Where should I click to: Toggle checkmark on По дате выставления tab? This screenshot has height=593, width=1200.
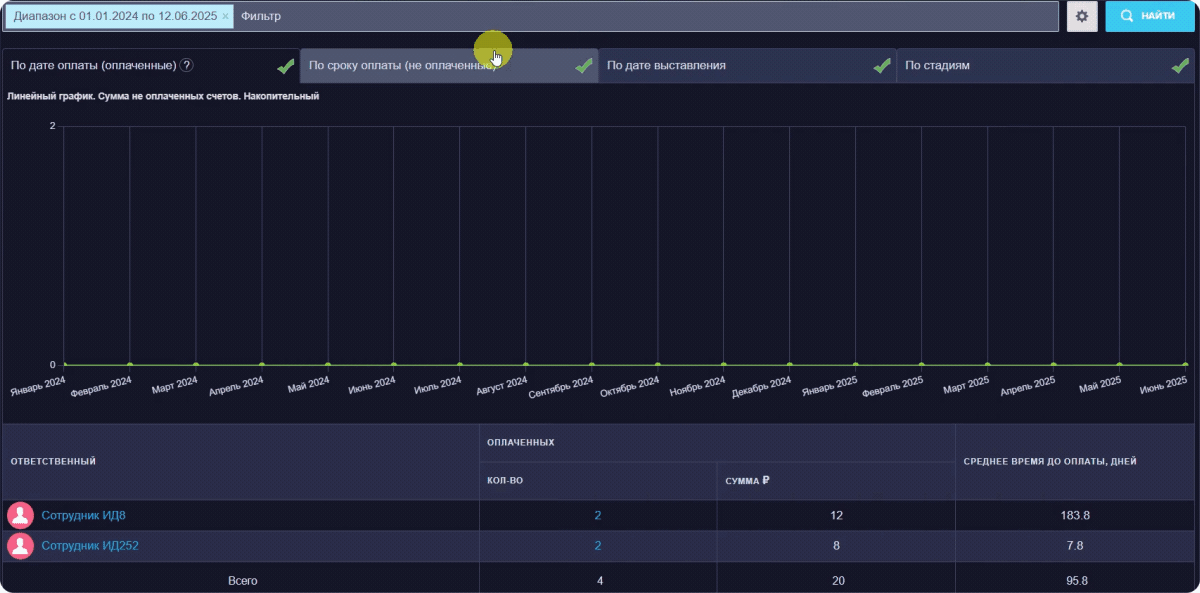click(x=882, y=66)
